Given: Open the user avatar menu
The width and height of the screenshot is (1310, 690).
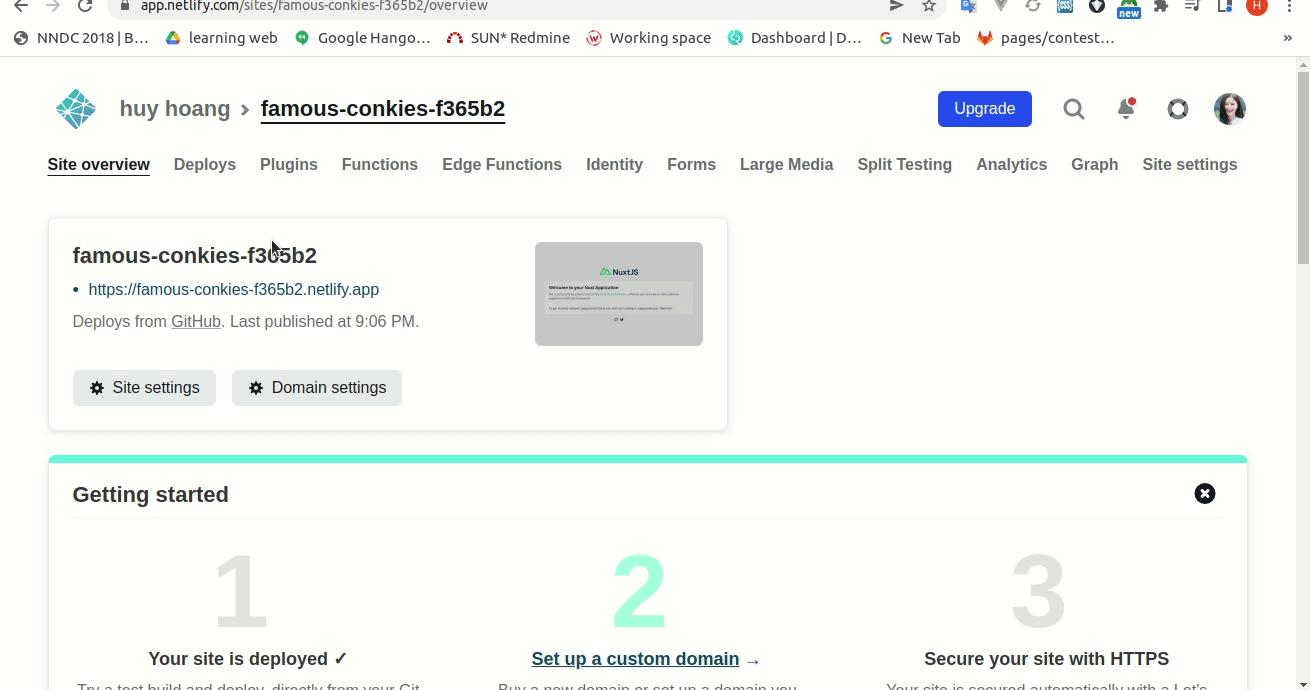Looking at the screenshot, I should pyautogui.click(x=1229, y=109).
